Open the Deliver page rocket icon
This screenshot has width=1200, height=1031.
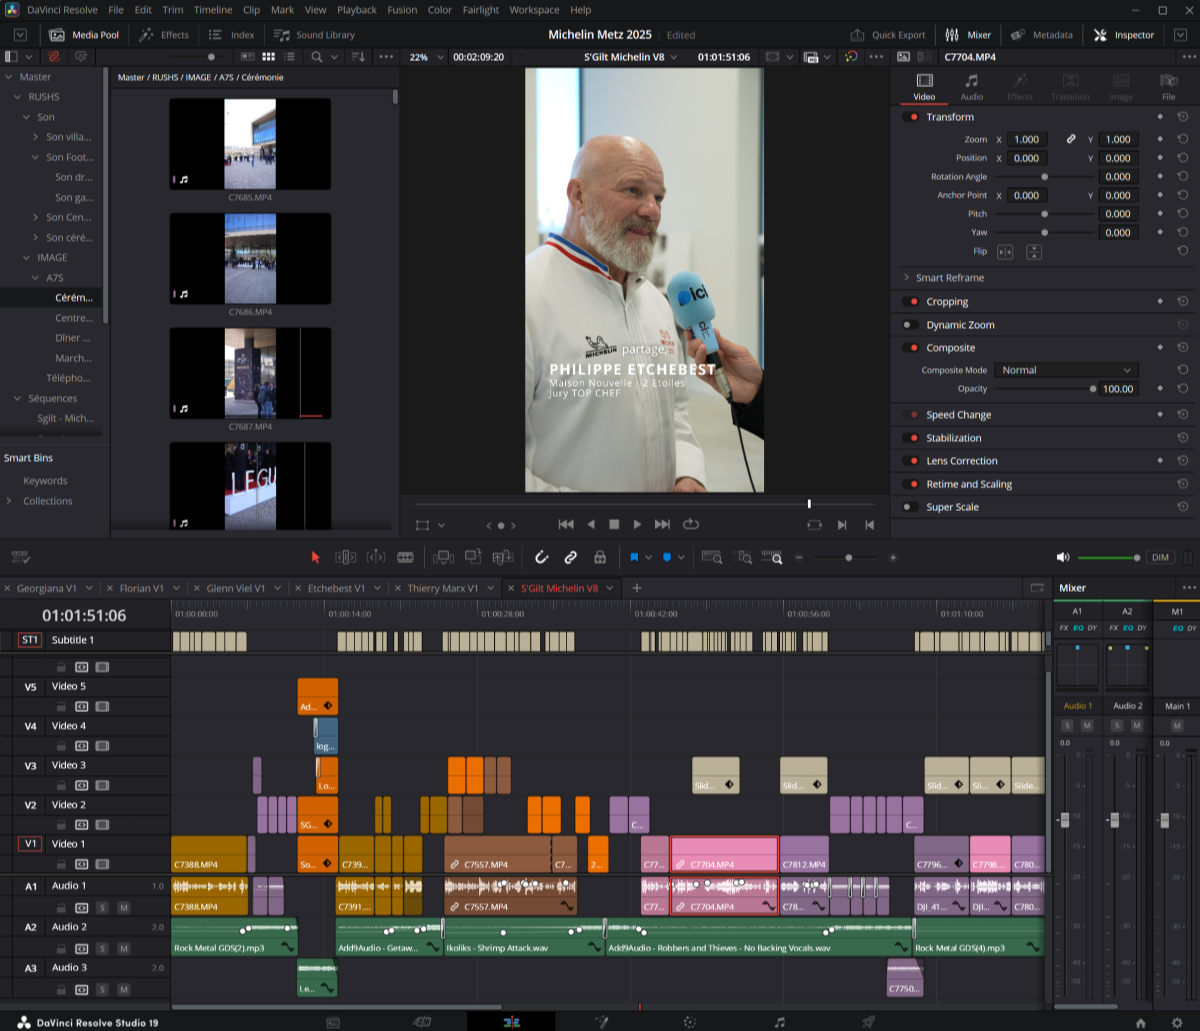[x=869, y=1022]
